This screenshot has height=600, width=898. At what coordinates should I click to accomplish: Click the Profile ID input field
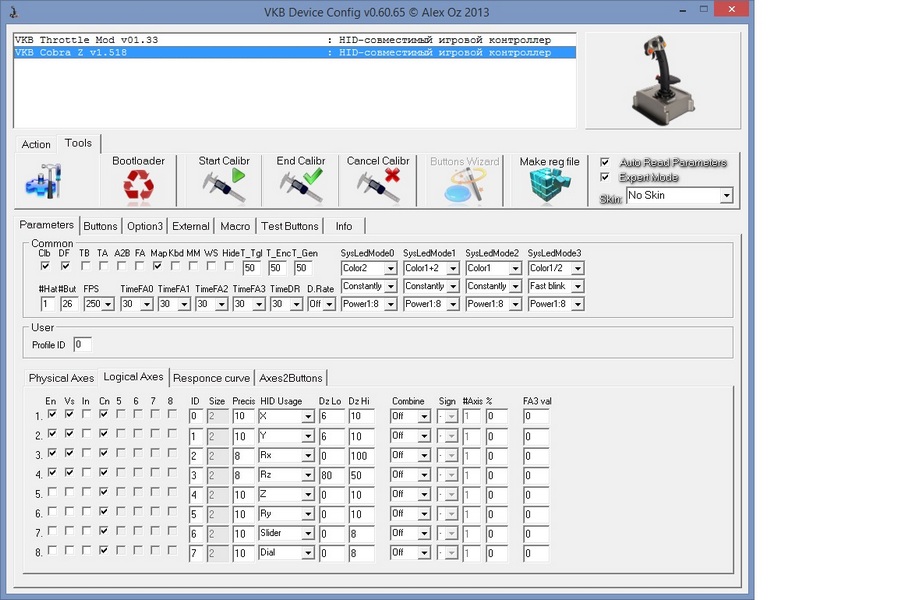(82, 345)
